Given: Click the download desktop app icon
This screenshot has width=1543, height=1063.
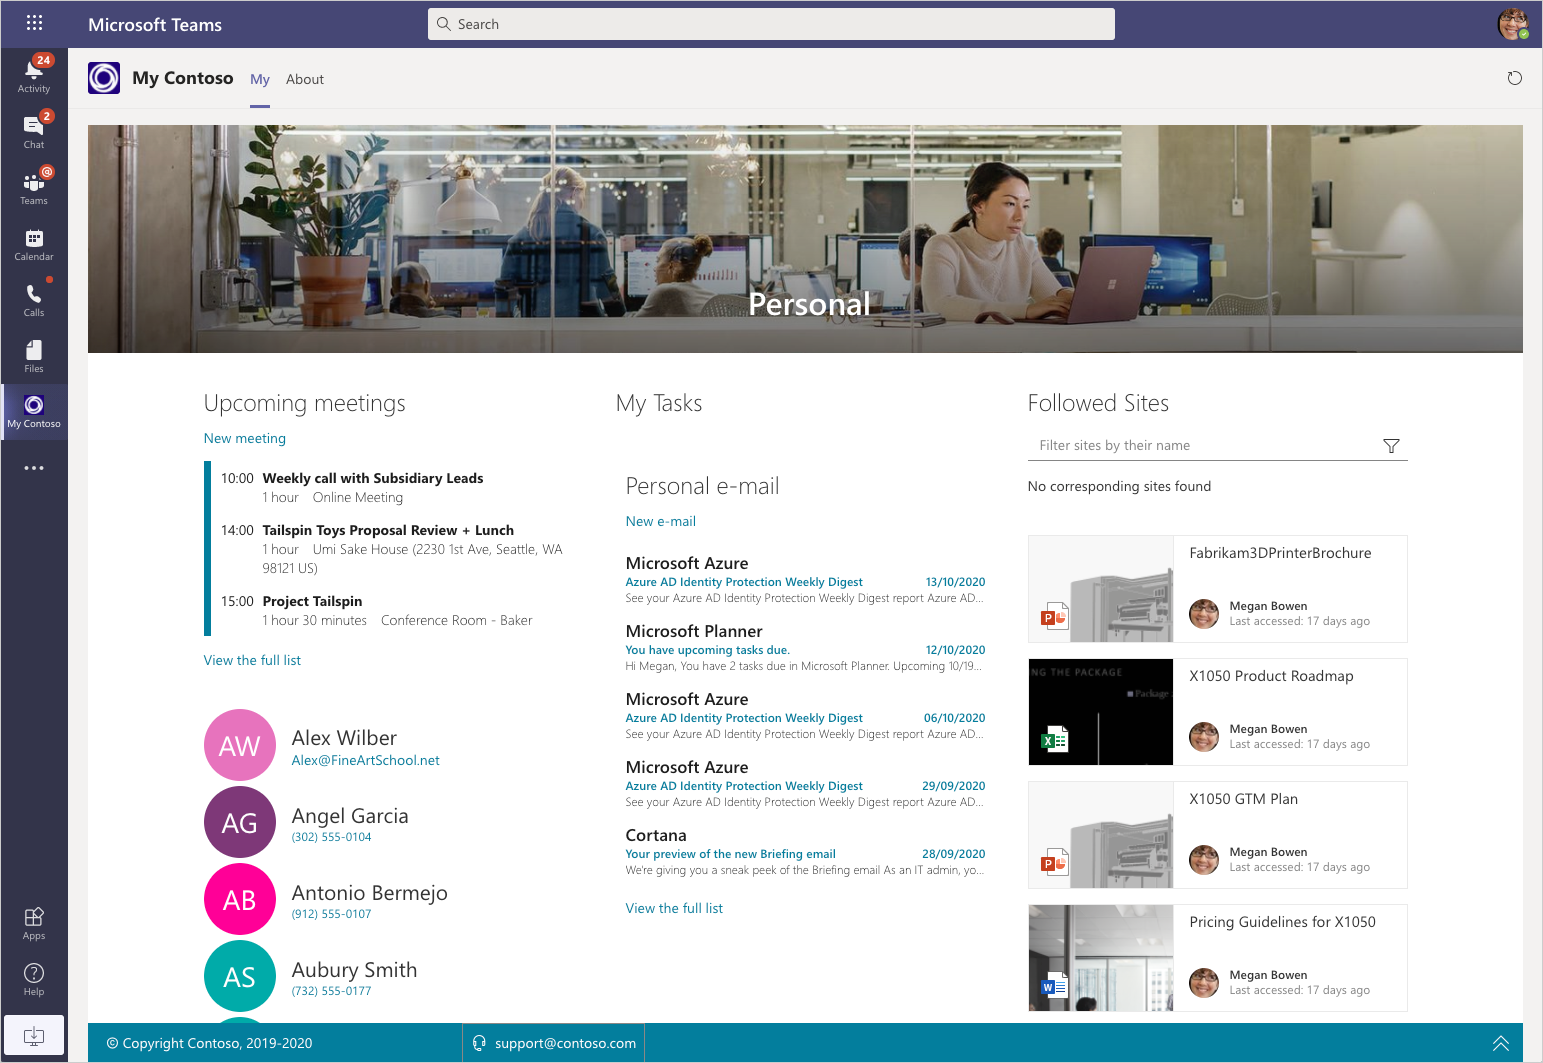Looking at the screenshot, I should click(x=33, y=1035).
